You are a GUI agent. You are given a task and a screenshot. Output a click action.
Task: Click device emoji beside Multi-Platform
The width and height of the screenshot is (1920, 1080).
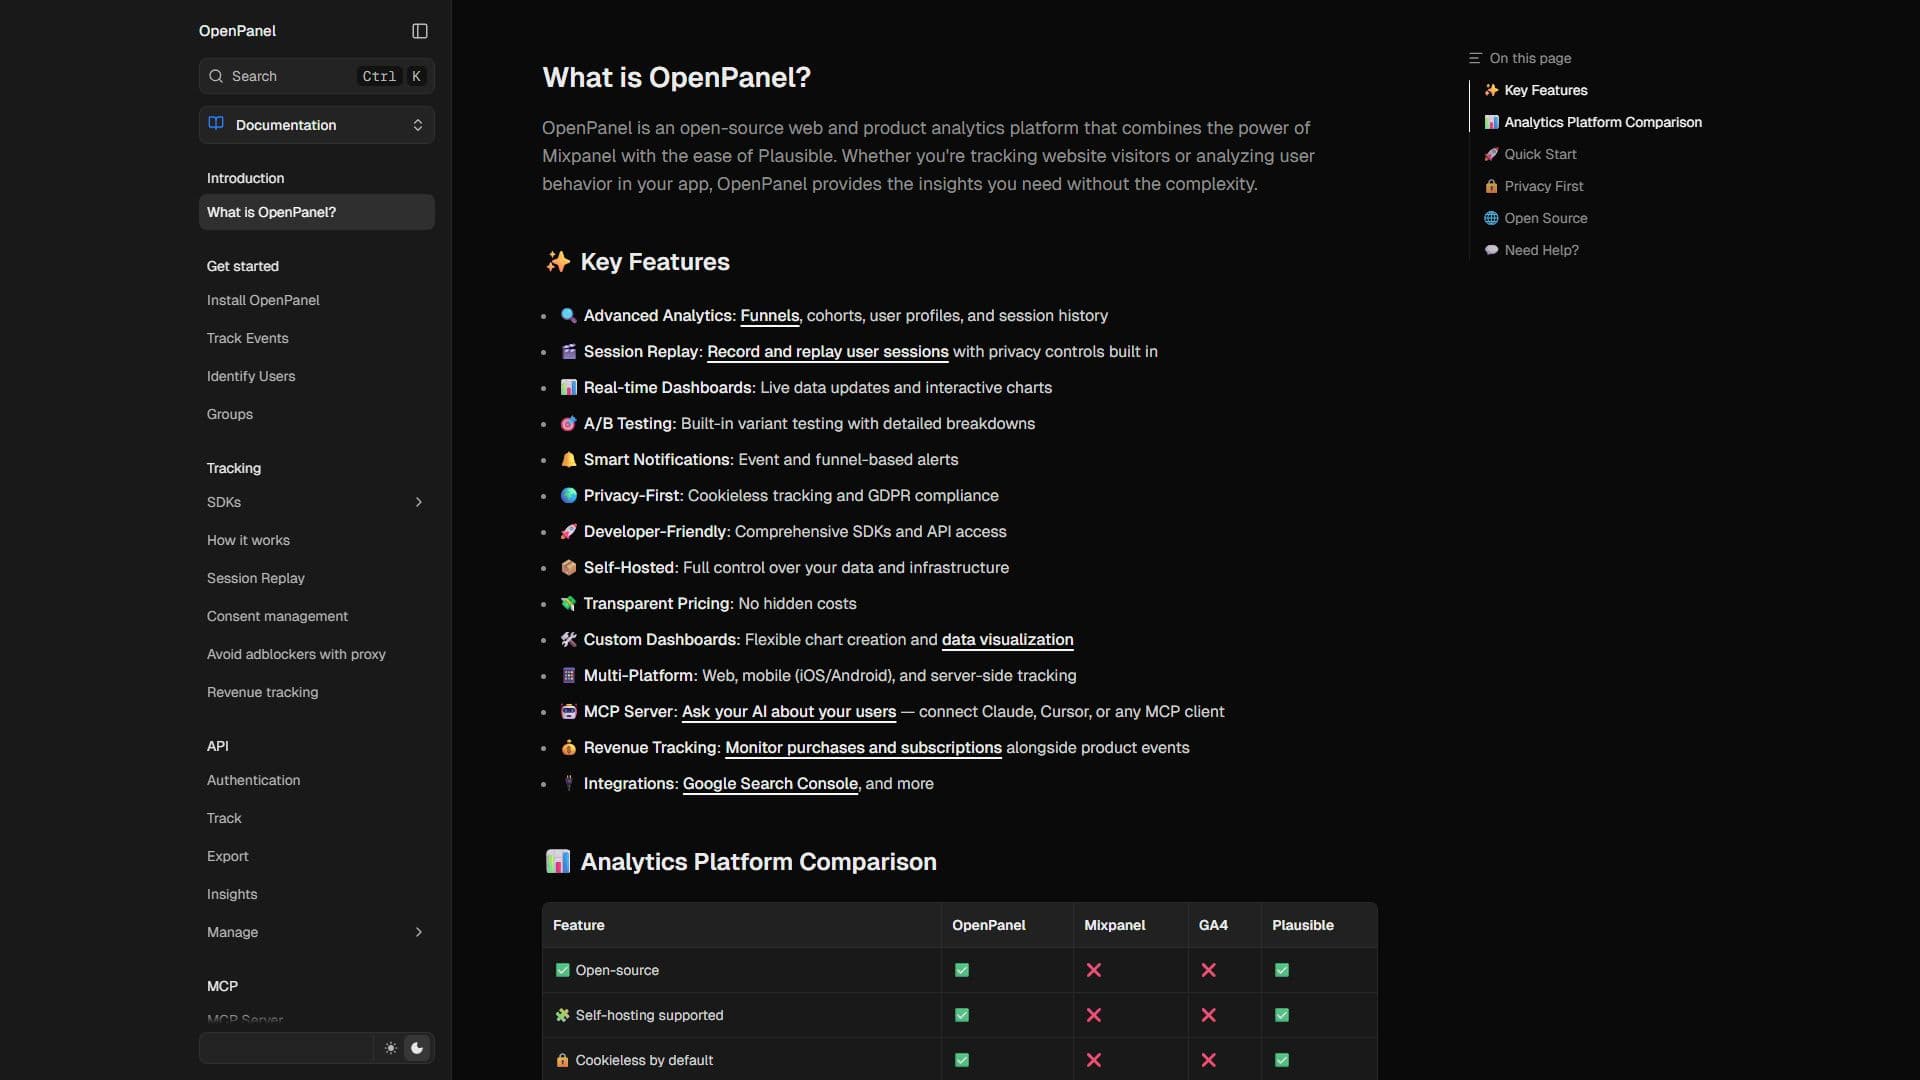(568, 675)
